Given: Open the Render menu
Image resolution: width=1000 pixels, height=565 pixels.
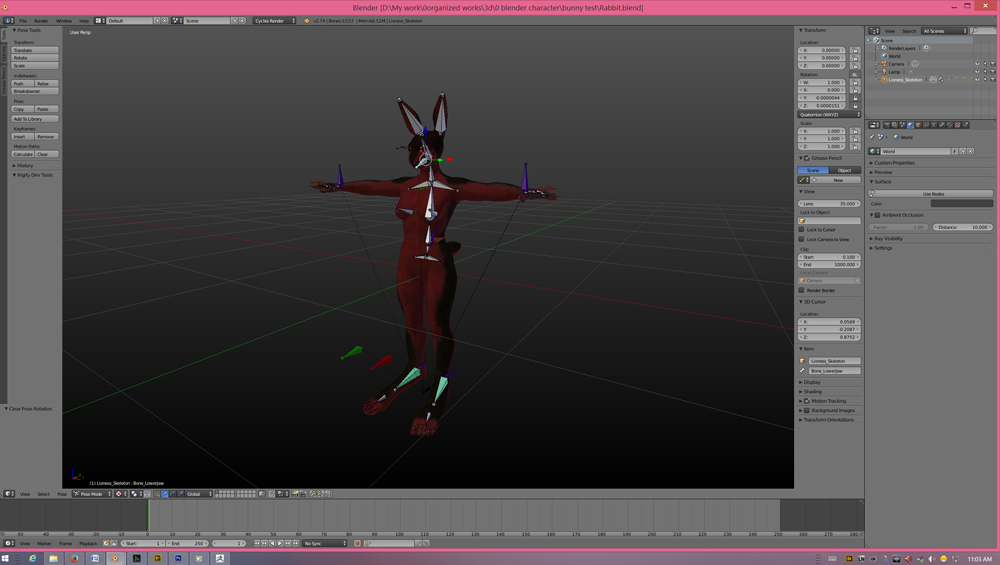Looking at the screenshot, I should tap(41, 20).
